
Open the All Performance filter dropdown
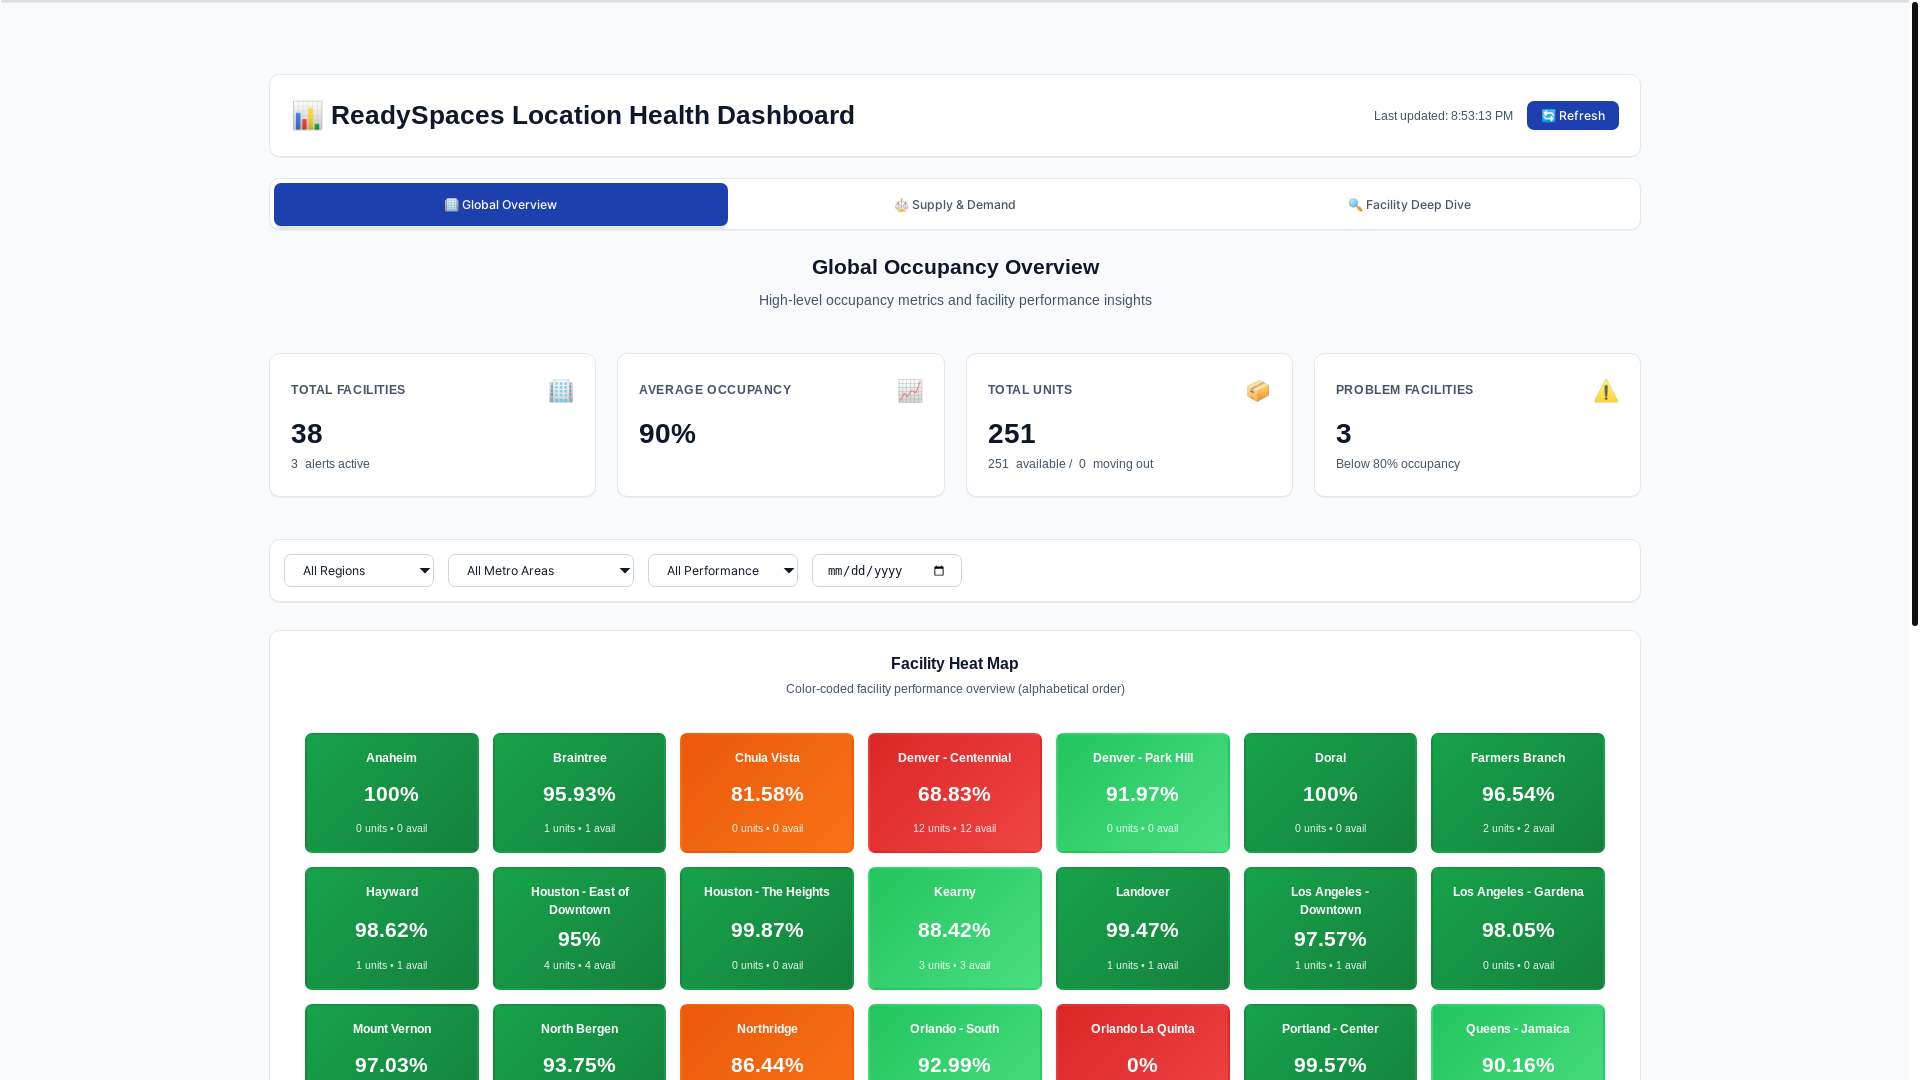[723, 571]
